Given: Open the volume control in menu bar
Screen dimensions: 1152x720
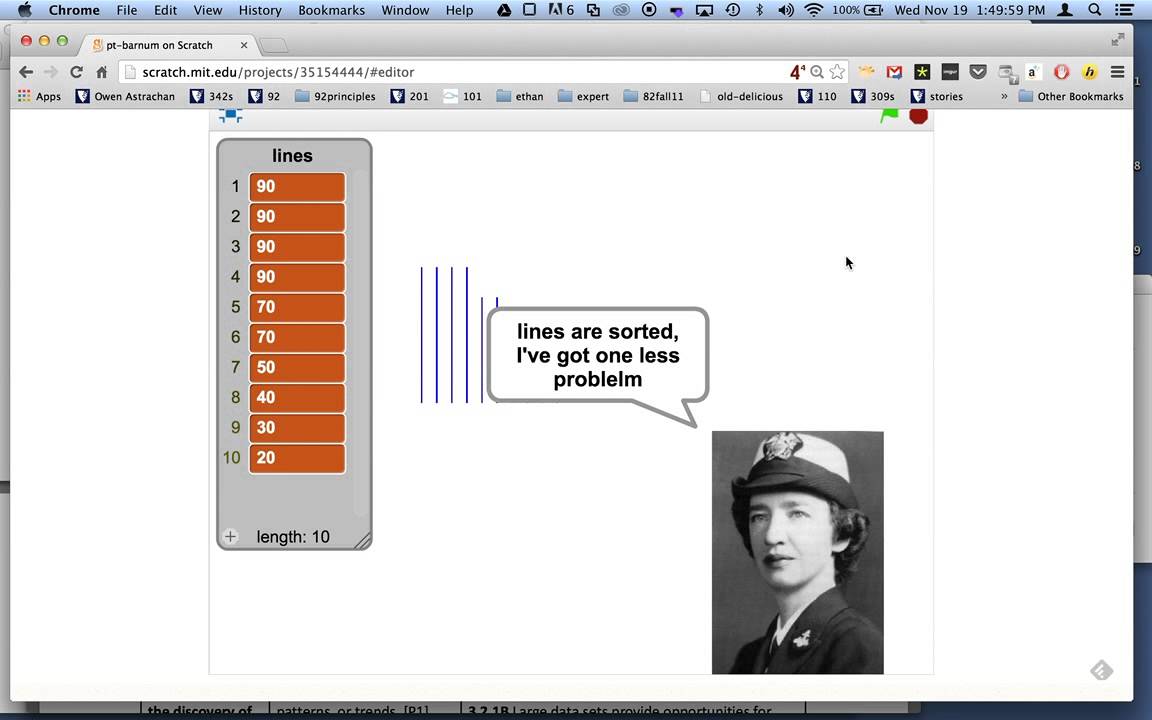Looking at the screenshot, I should [785, 10].
